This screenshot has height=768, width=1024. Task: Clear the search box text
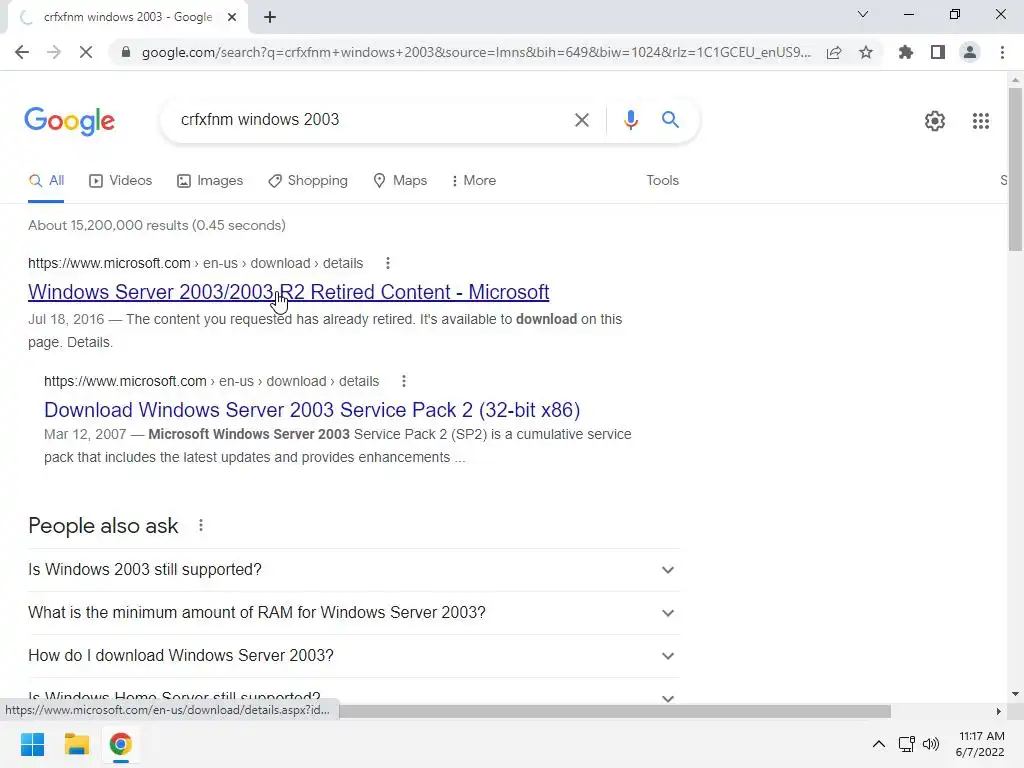pos(581,120)
